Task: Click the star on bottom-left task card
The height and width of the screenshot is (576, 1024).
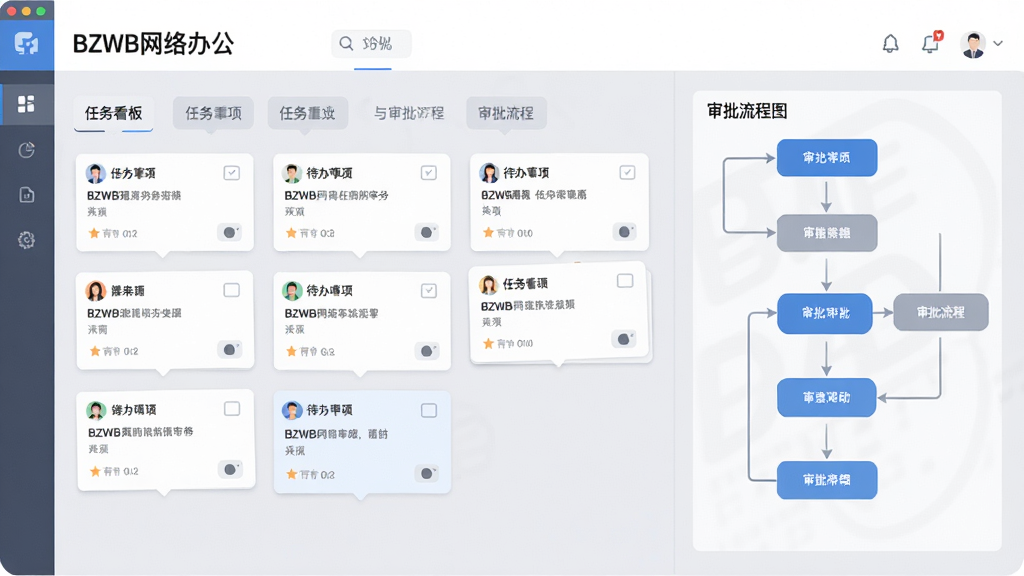Action: tap(95, 471)
